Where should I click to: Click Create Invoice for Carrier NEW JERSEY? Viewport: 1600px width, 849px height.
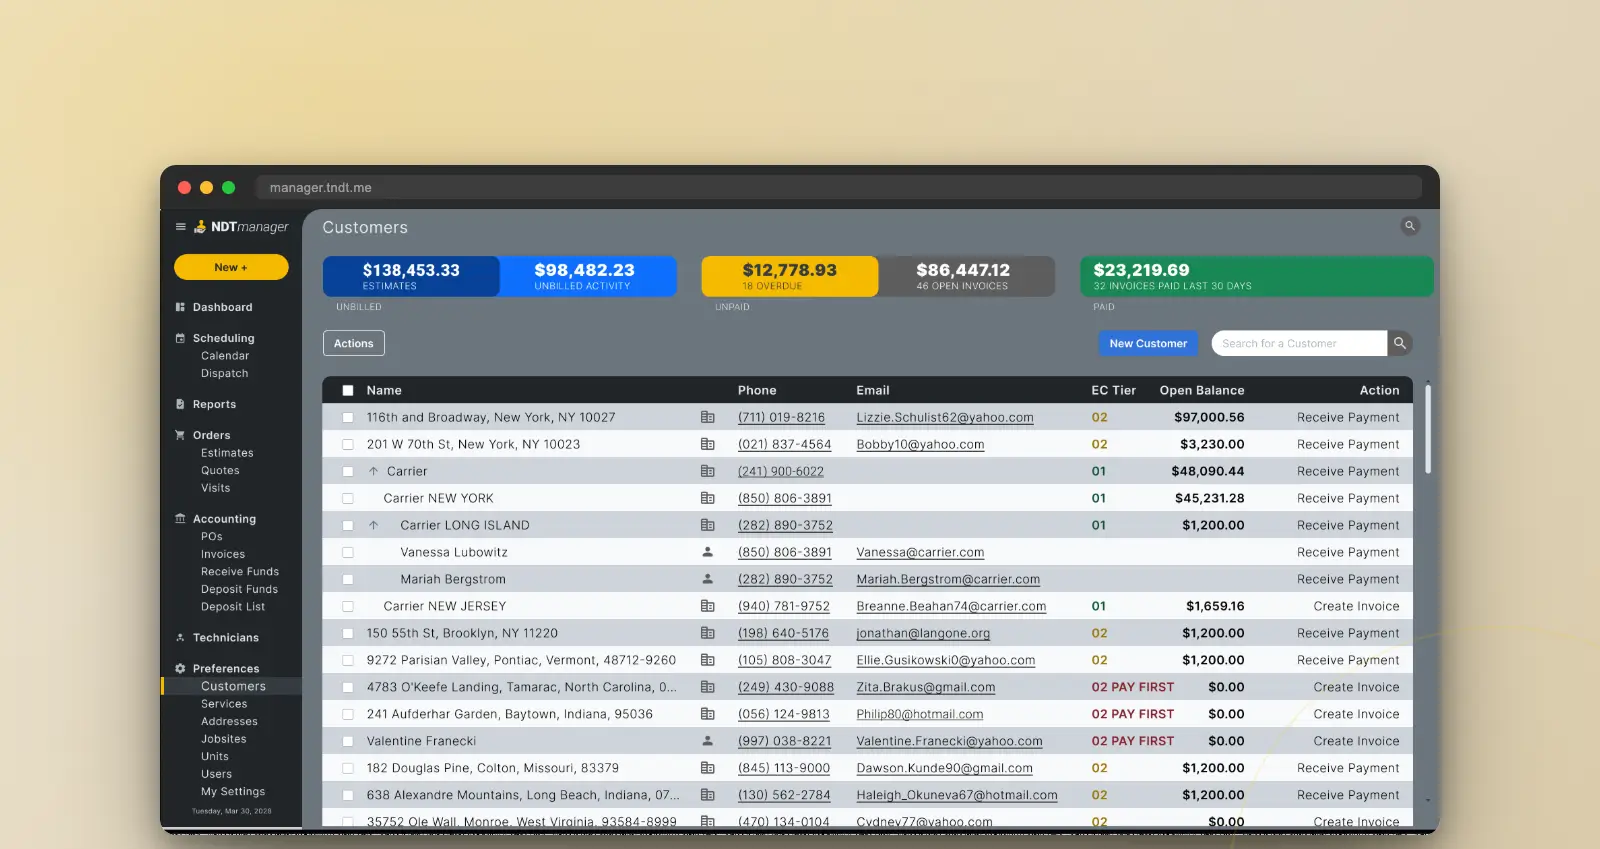(1356, 606)
